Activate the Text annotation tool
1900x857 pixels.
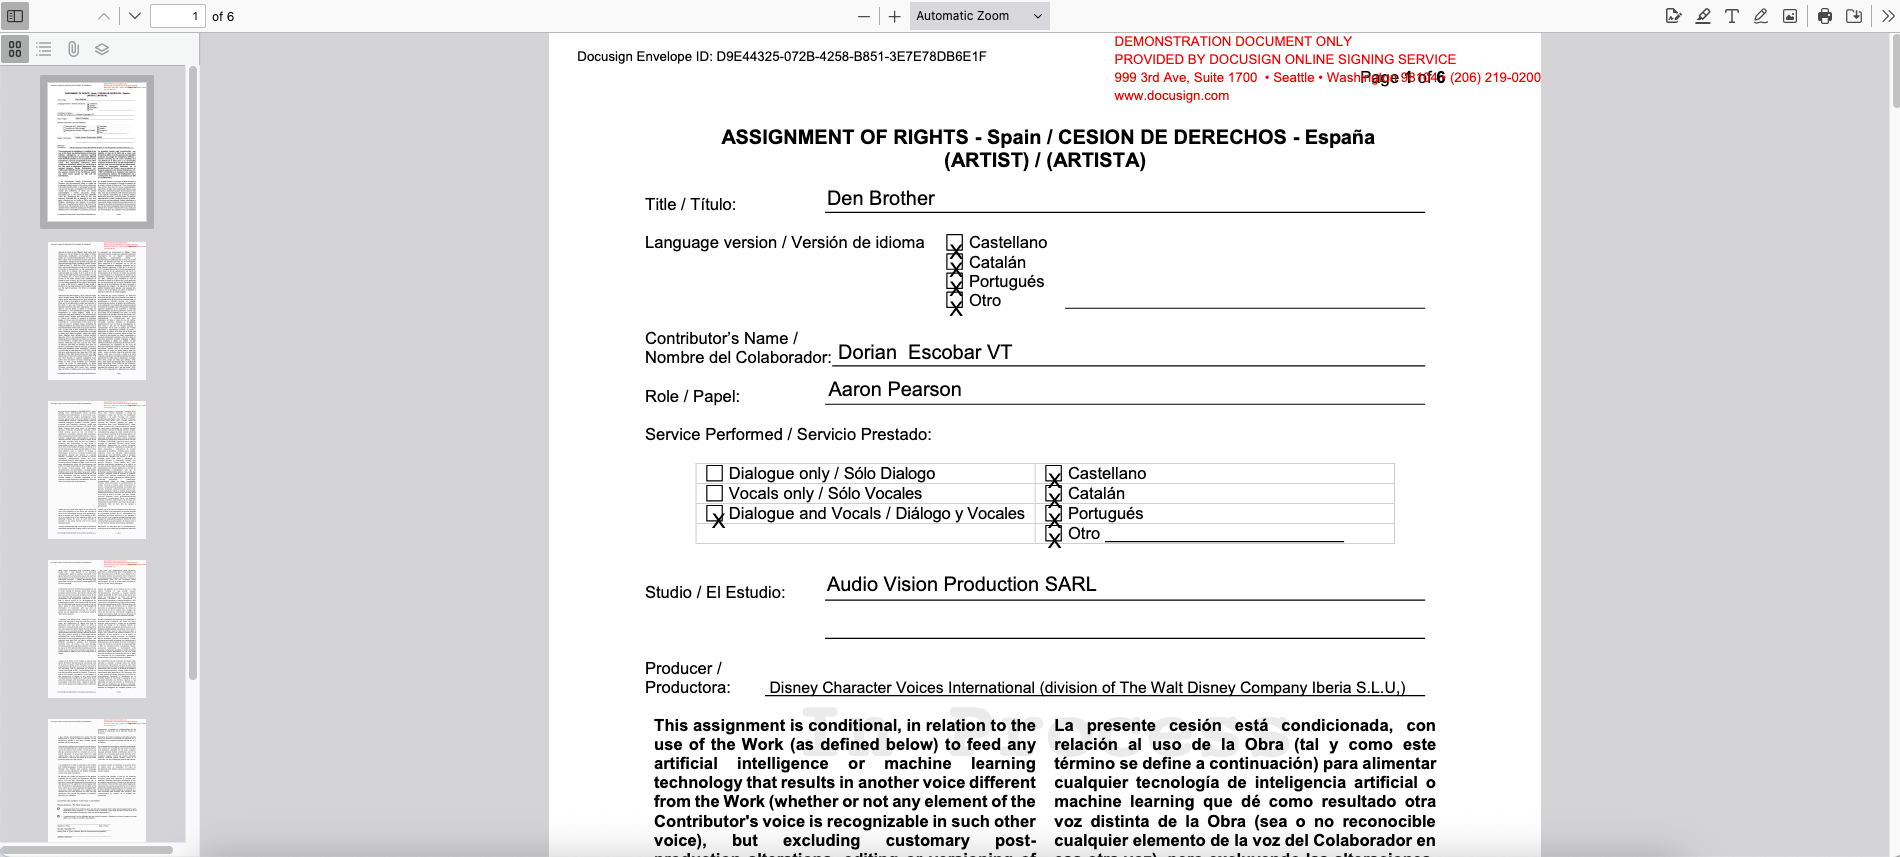(1732, 16)
